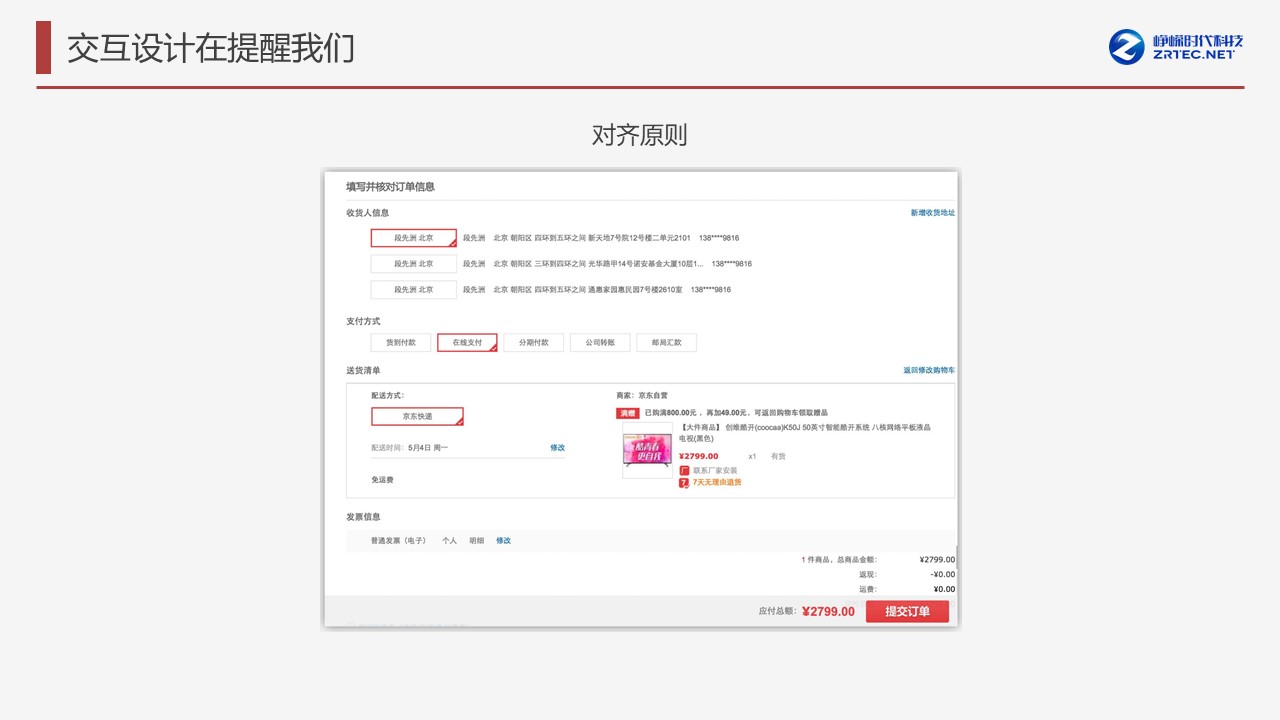Select 京东快递 delivery method
1280x720 pixels.
pyautogui.click(x=417, y=416)
